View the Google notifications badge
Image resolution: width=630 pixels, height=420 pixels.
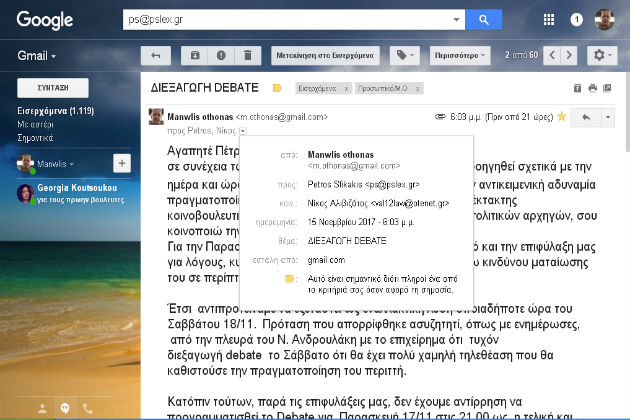coord(577,20)
